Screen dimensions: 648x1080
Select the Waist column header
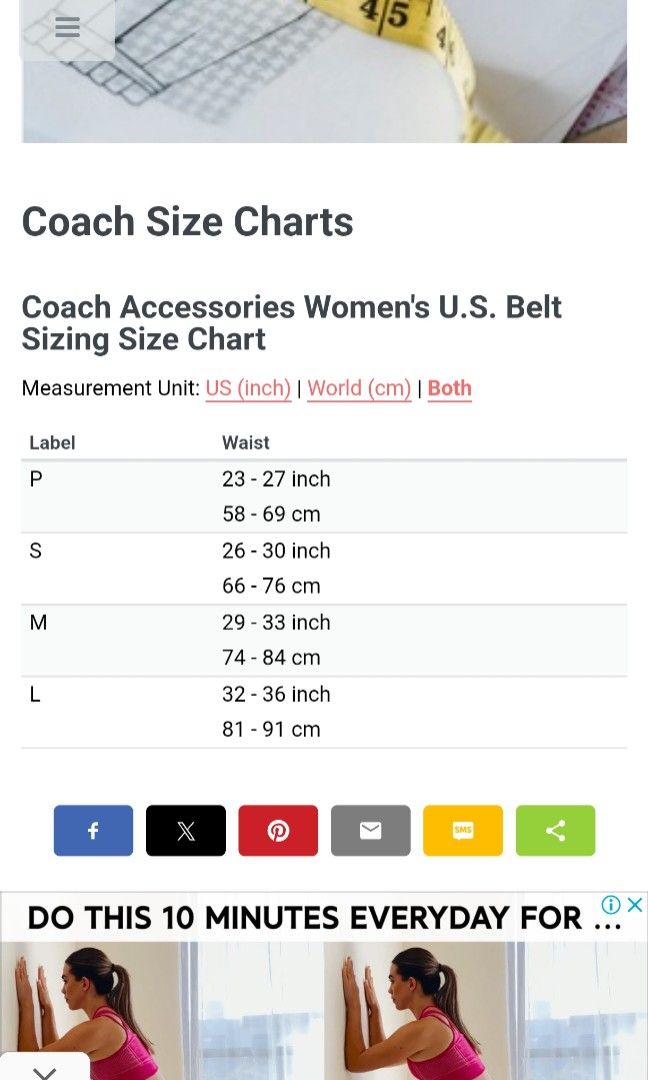tap(245, 442)
